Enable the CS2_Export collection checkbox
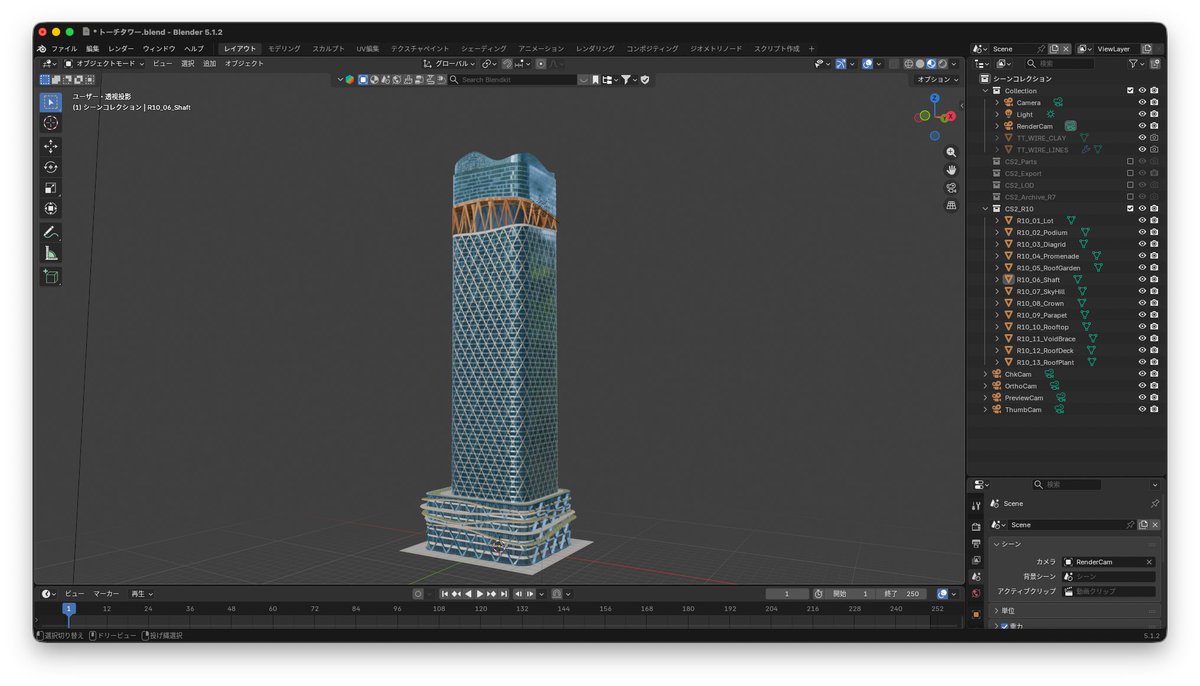The height and width of the screenshot is (686, 1200). click(x=1130, y=173)
